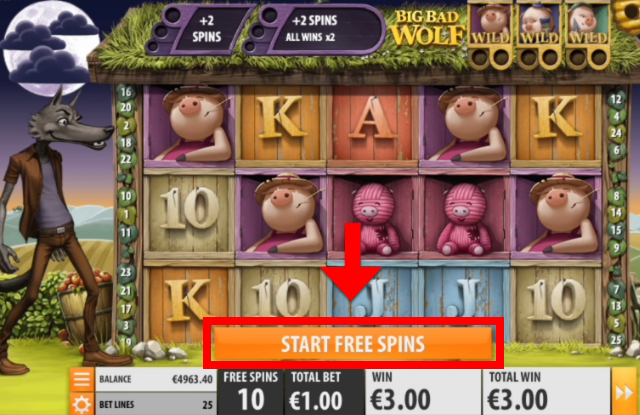Click the red A symbol on top row
The width and height of the screenshot is (640, 415).
[x=372, y=122]
